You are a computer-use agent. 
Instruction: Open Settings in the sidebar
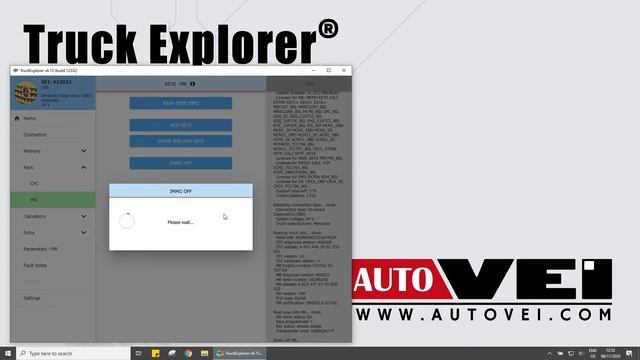click(32, 298)
